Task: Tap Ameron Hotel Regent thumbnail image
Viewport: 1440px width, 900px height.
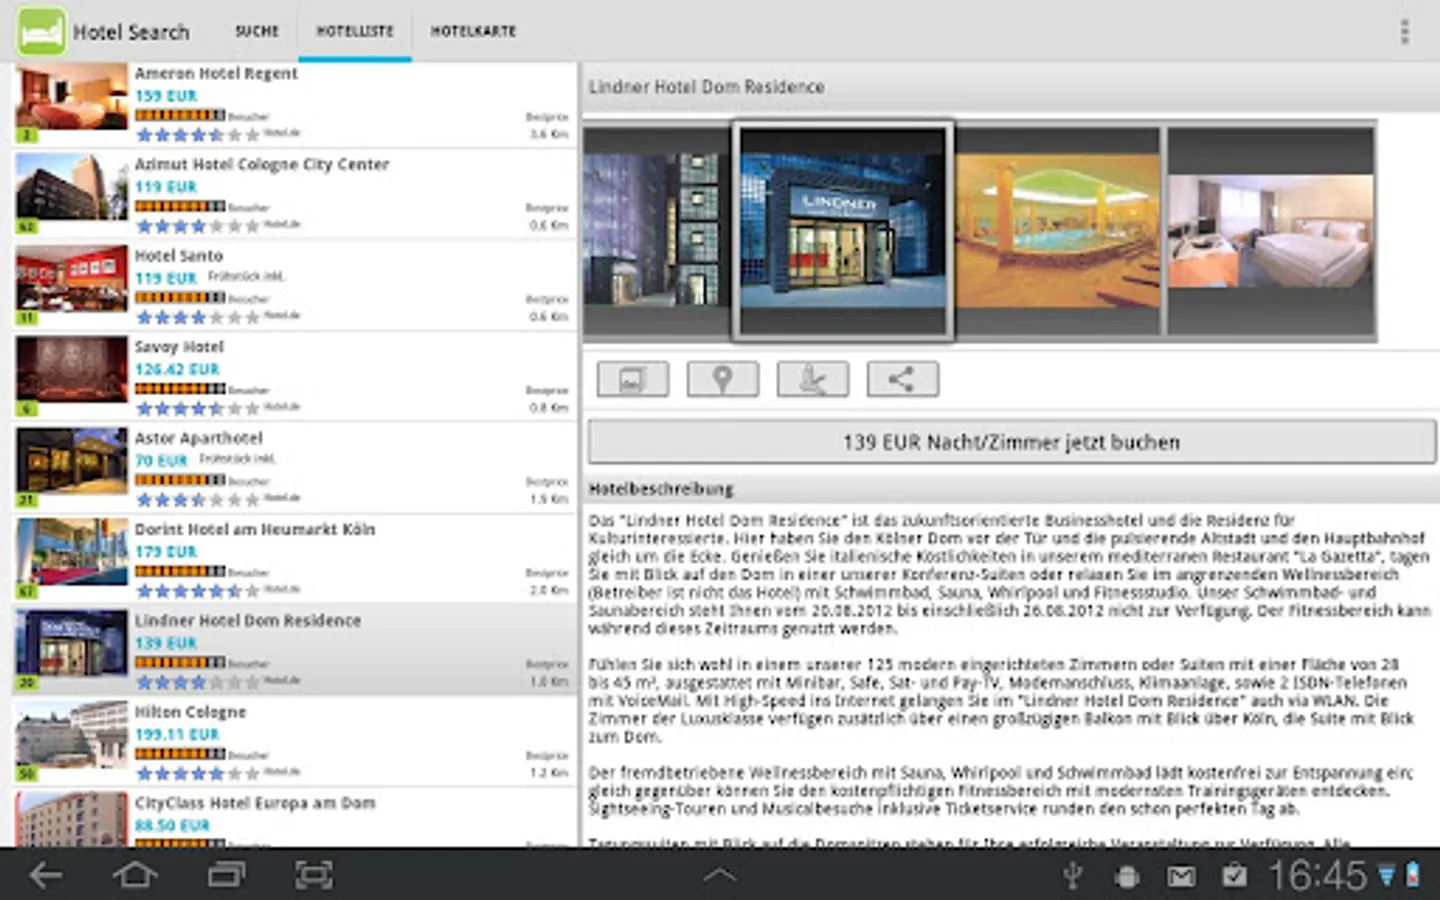Action: coord(71,99)
